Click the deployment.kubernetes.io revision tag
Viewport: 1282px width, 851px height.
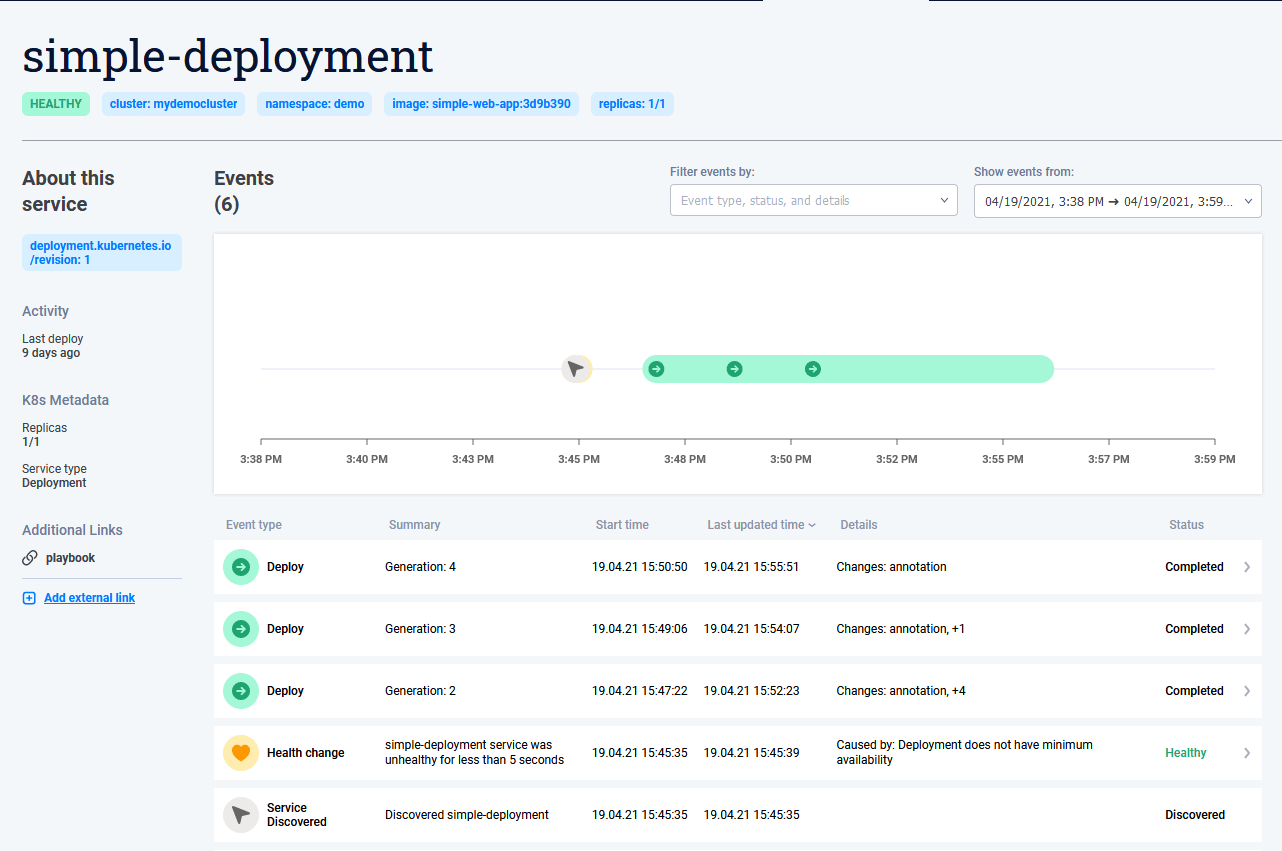click(x=101, y=252)
